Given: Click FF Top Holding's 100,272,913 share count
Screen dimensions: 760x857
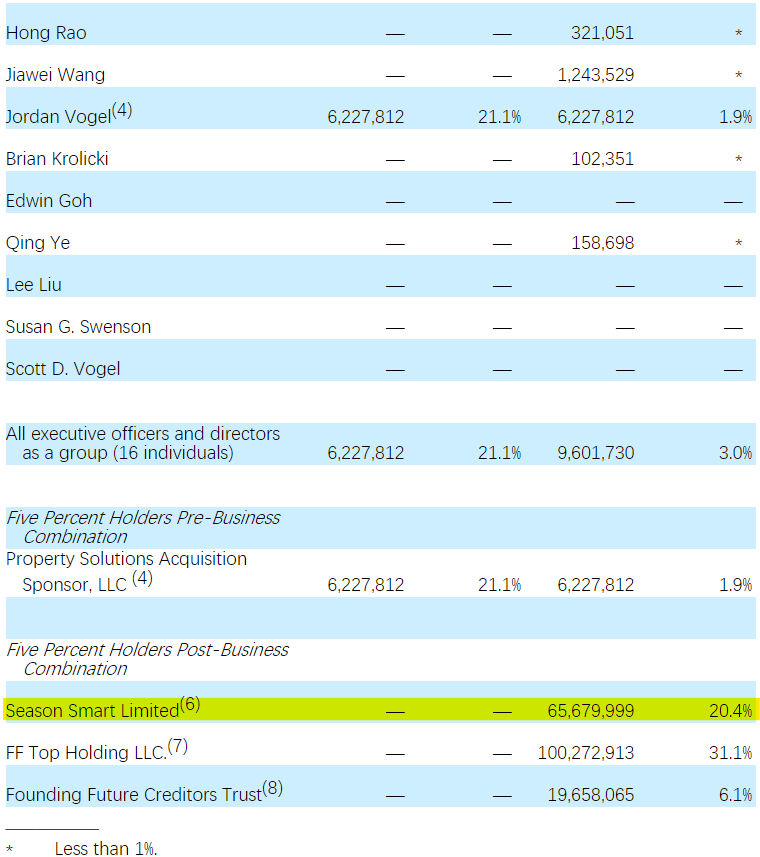Looking at the screenshot, I should [x=586, y=753].
